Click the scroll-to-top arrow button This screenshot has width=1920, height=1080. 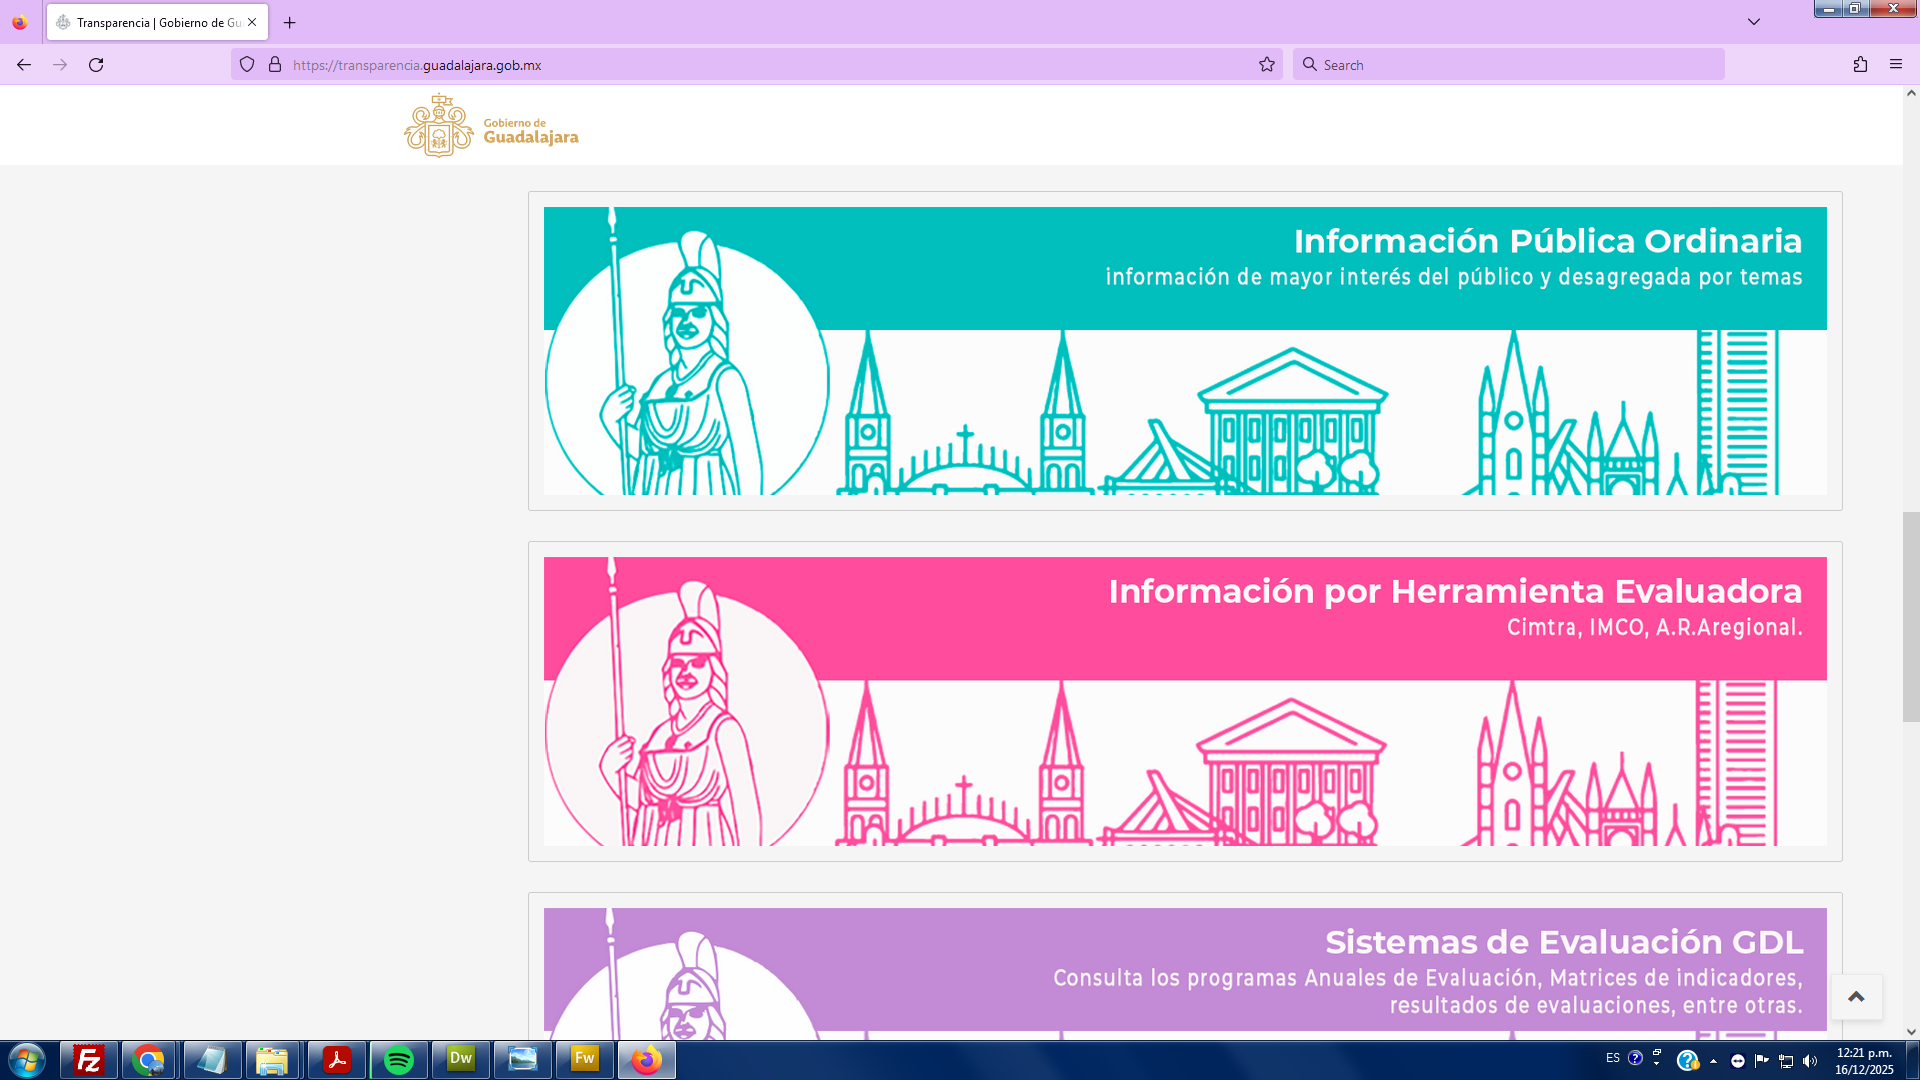point(1856,997)
